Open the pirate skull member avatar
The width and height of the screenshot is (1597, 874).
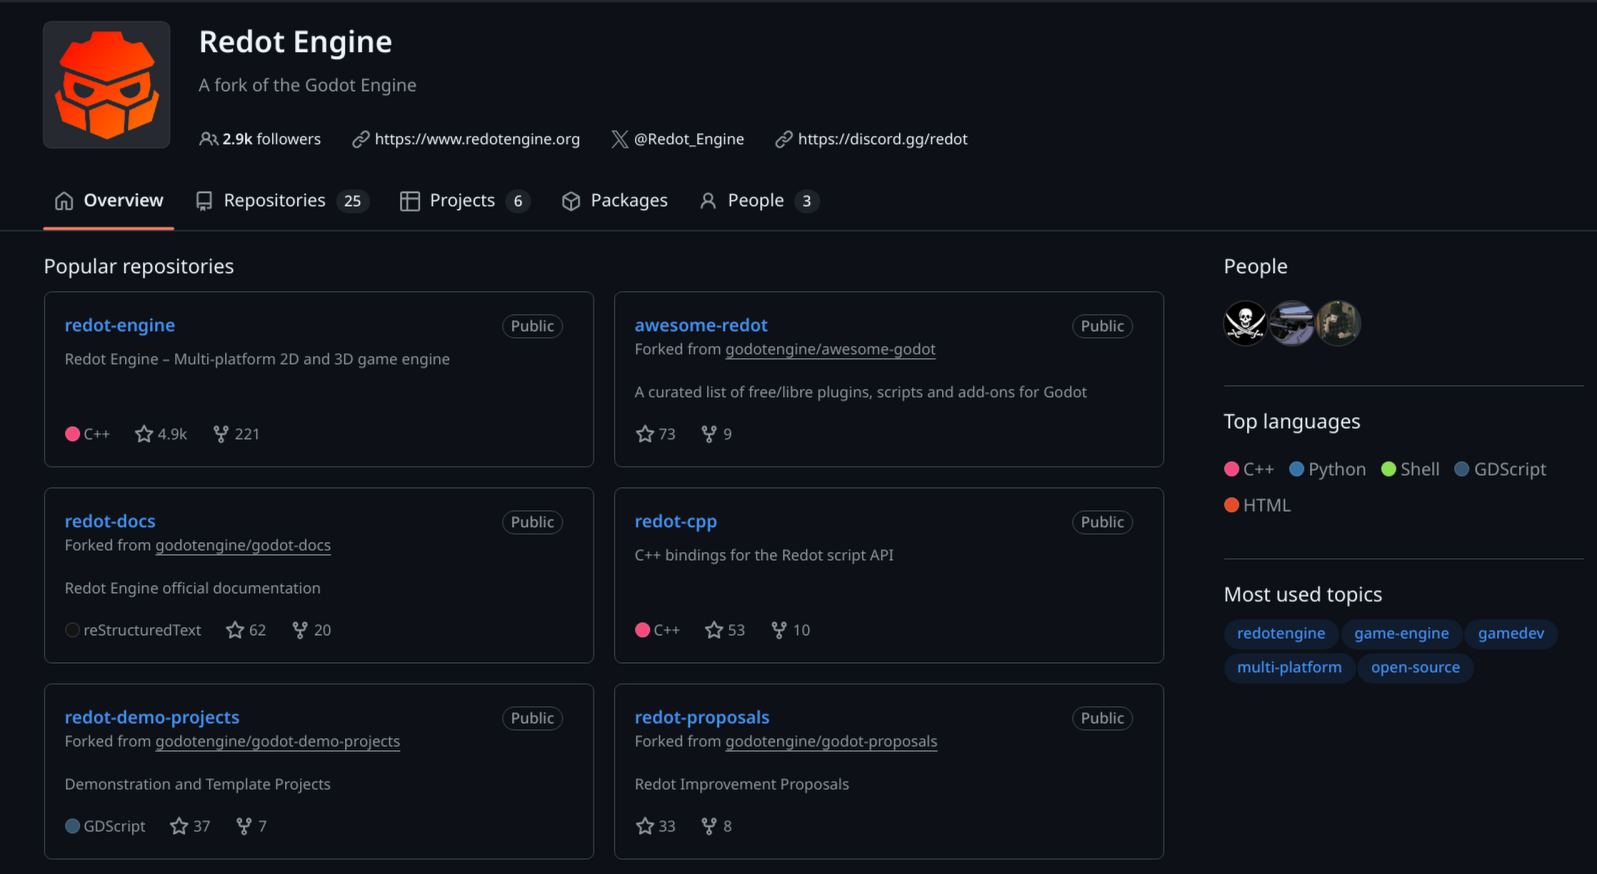1245,323
